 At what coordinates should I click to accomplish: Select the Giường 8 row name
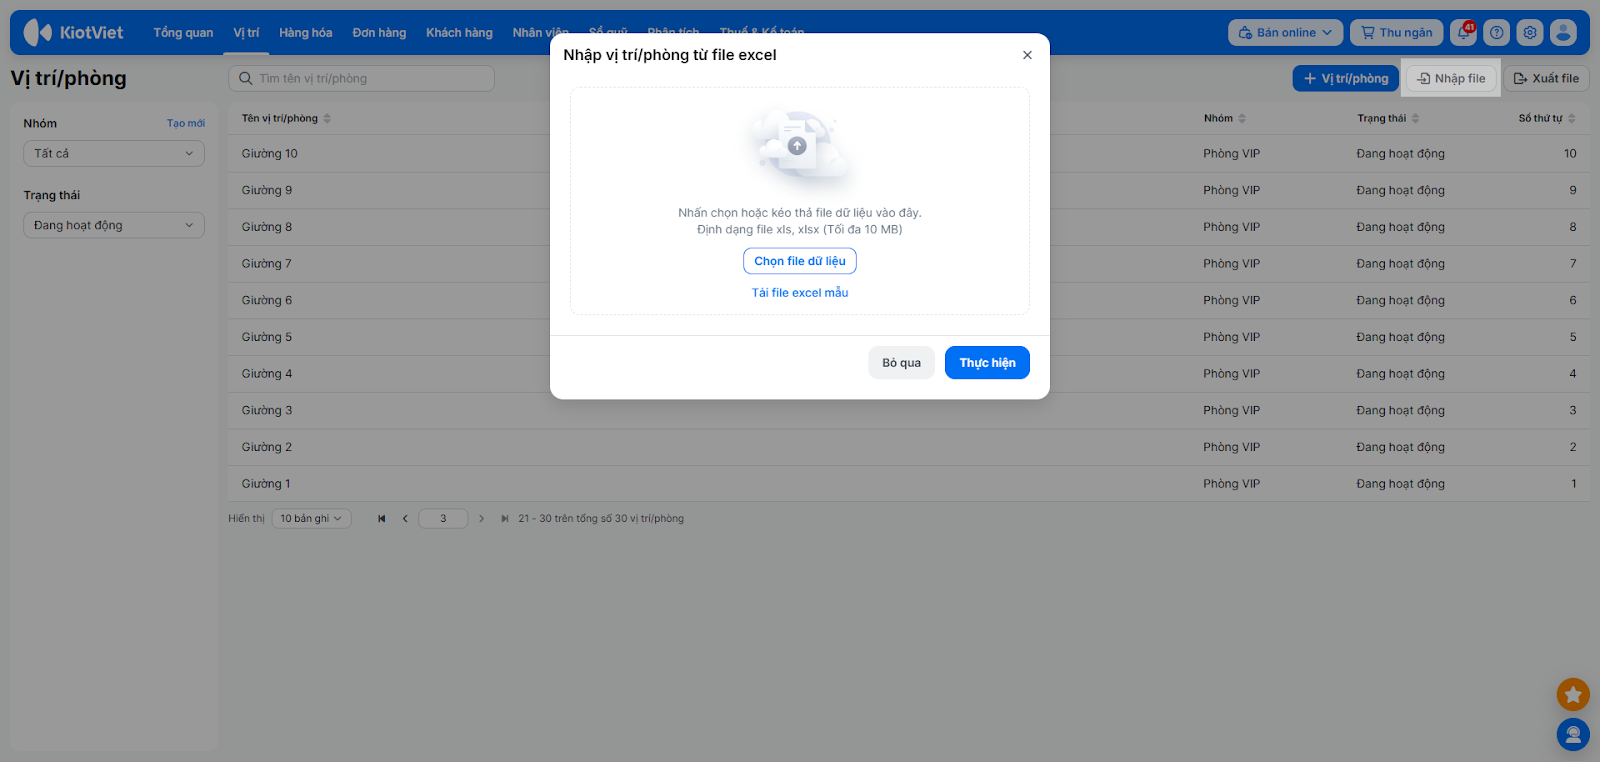click(267, 227)
